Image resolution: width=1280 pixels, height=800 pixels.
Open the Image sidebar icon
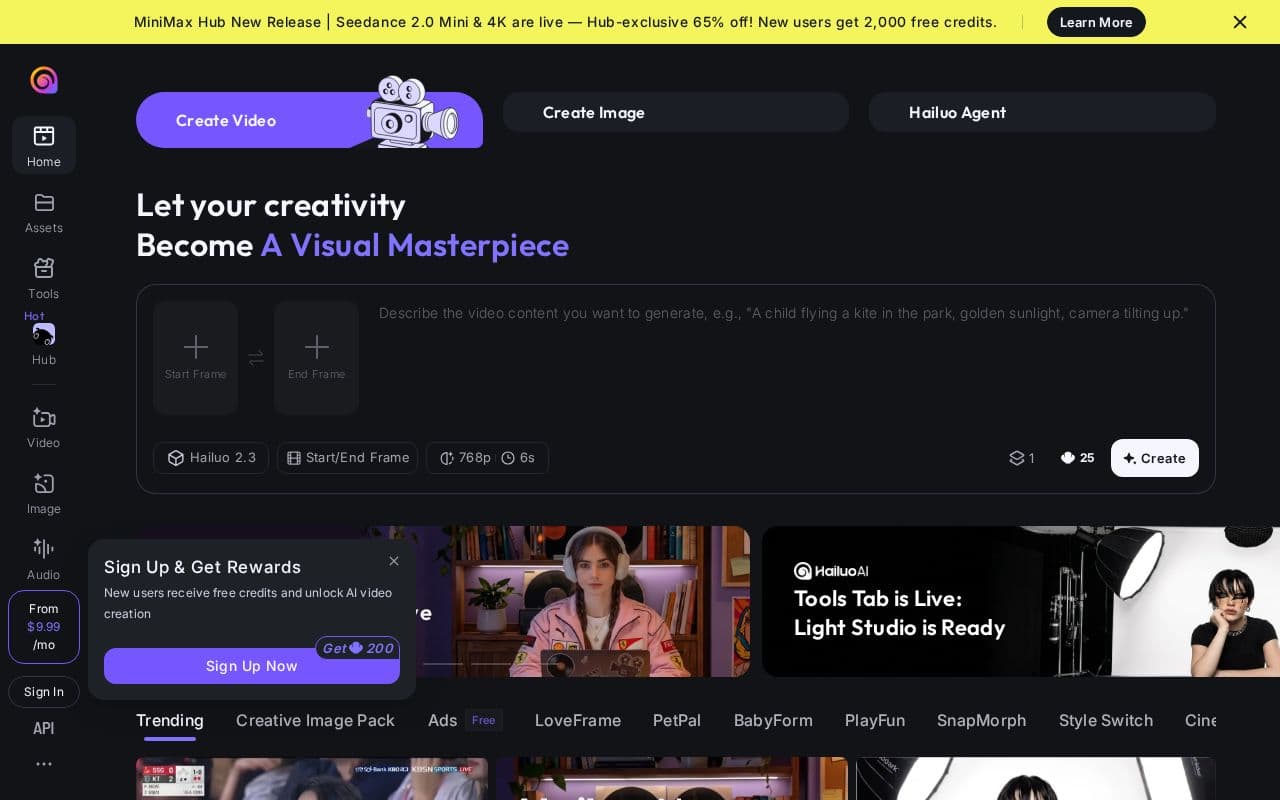43,483
